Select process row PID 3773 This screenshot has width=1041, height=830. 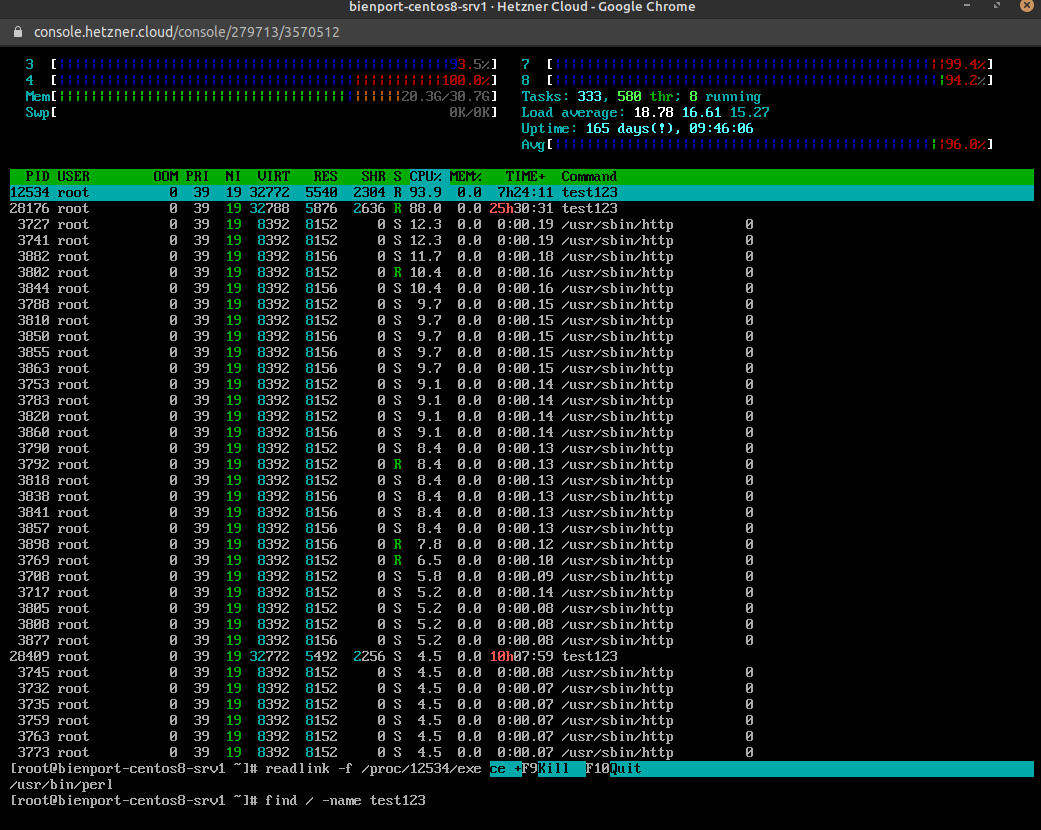(521, 752)
